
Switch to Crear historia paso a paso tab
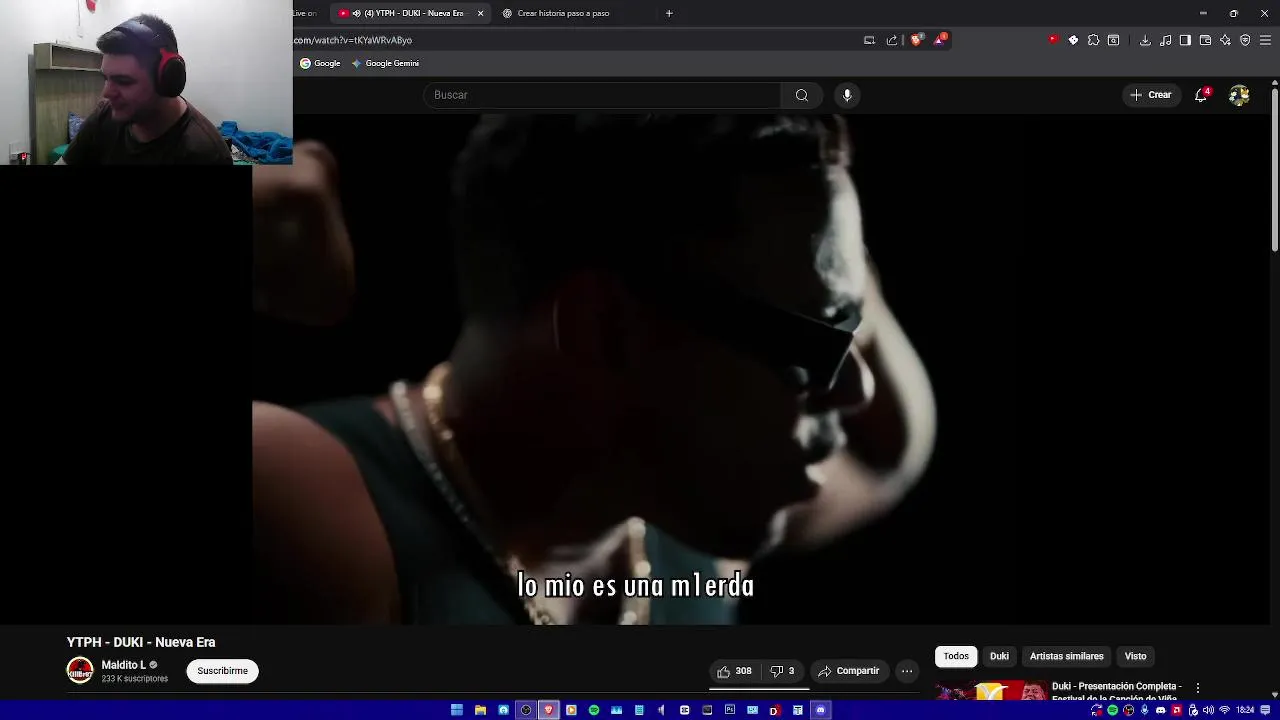click(x=563, y=13)
